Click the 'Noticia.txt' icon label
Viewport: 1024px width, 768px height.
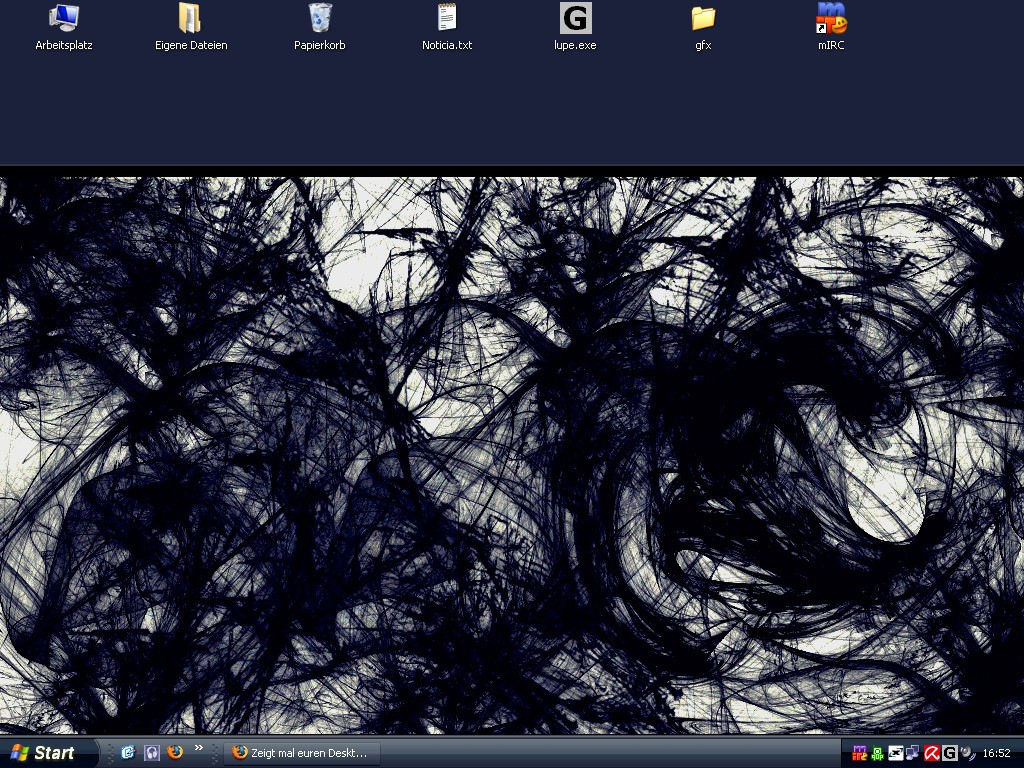tap(447, 45)
